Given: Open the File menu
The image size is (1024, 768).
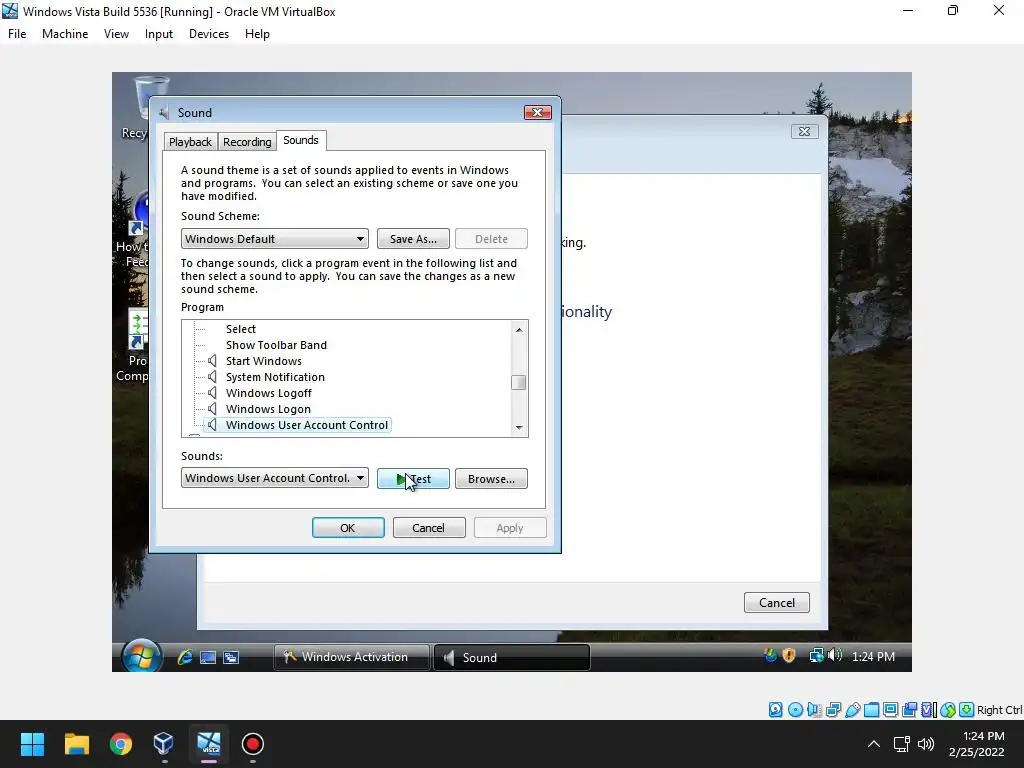Looking at the screenshot, I should (17, 34).
